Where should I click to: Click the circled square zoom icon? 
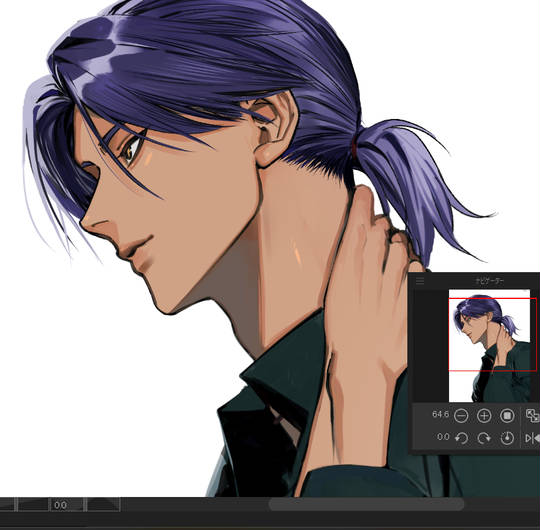click(507, 416)
